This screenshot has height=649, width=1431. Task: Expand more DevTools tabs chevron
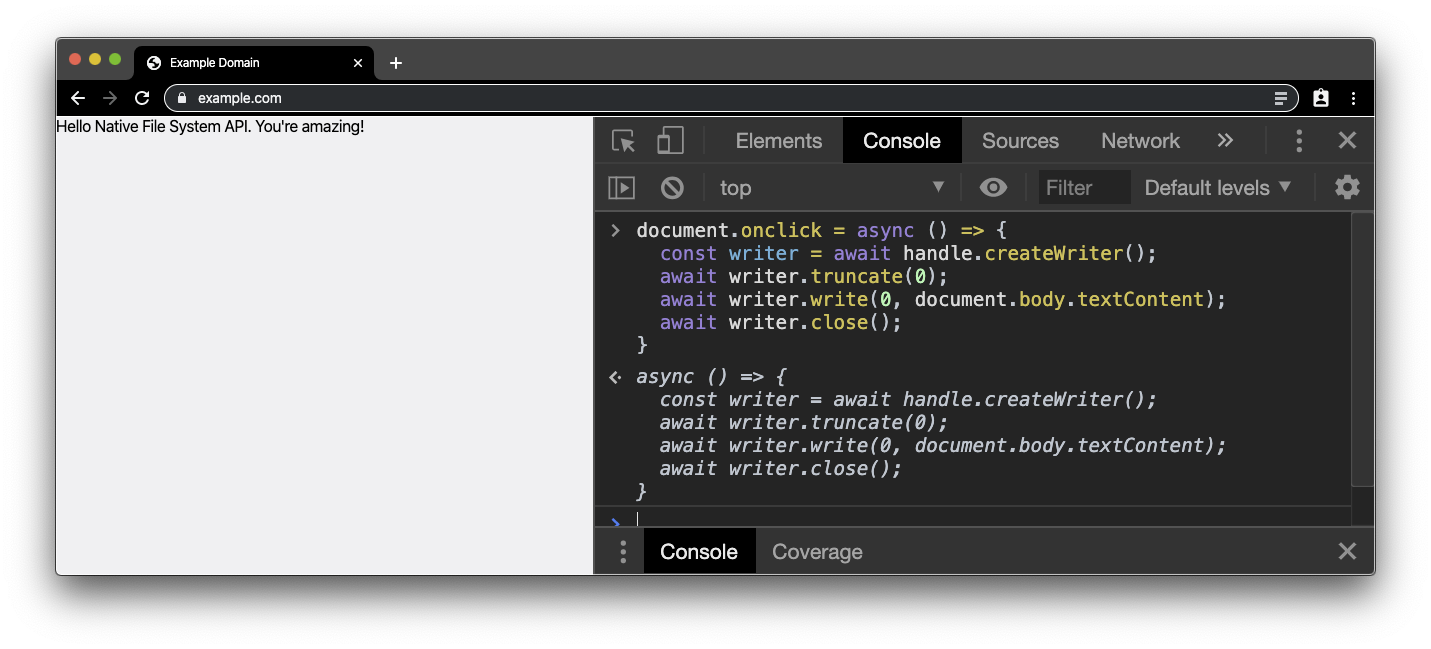point(1225,141)
